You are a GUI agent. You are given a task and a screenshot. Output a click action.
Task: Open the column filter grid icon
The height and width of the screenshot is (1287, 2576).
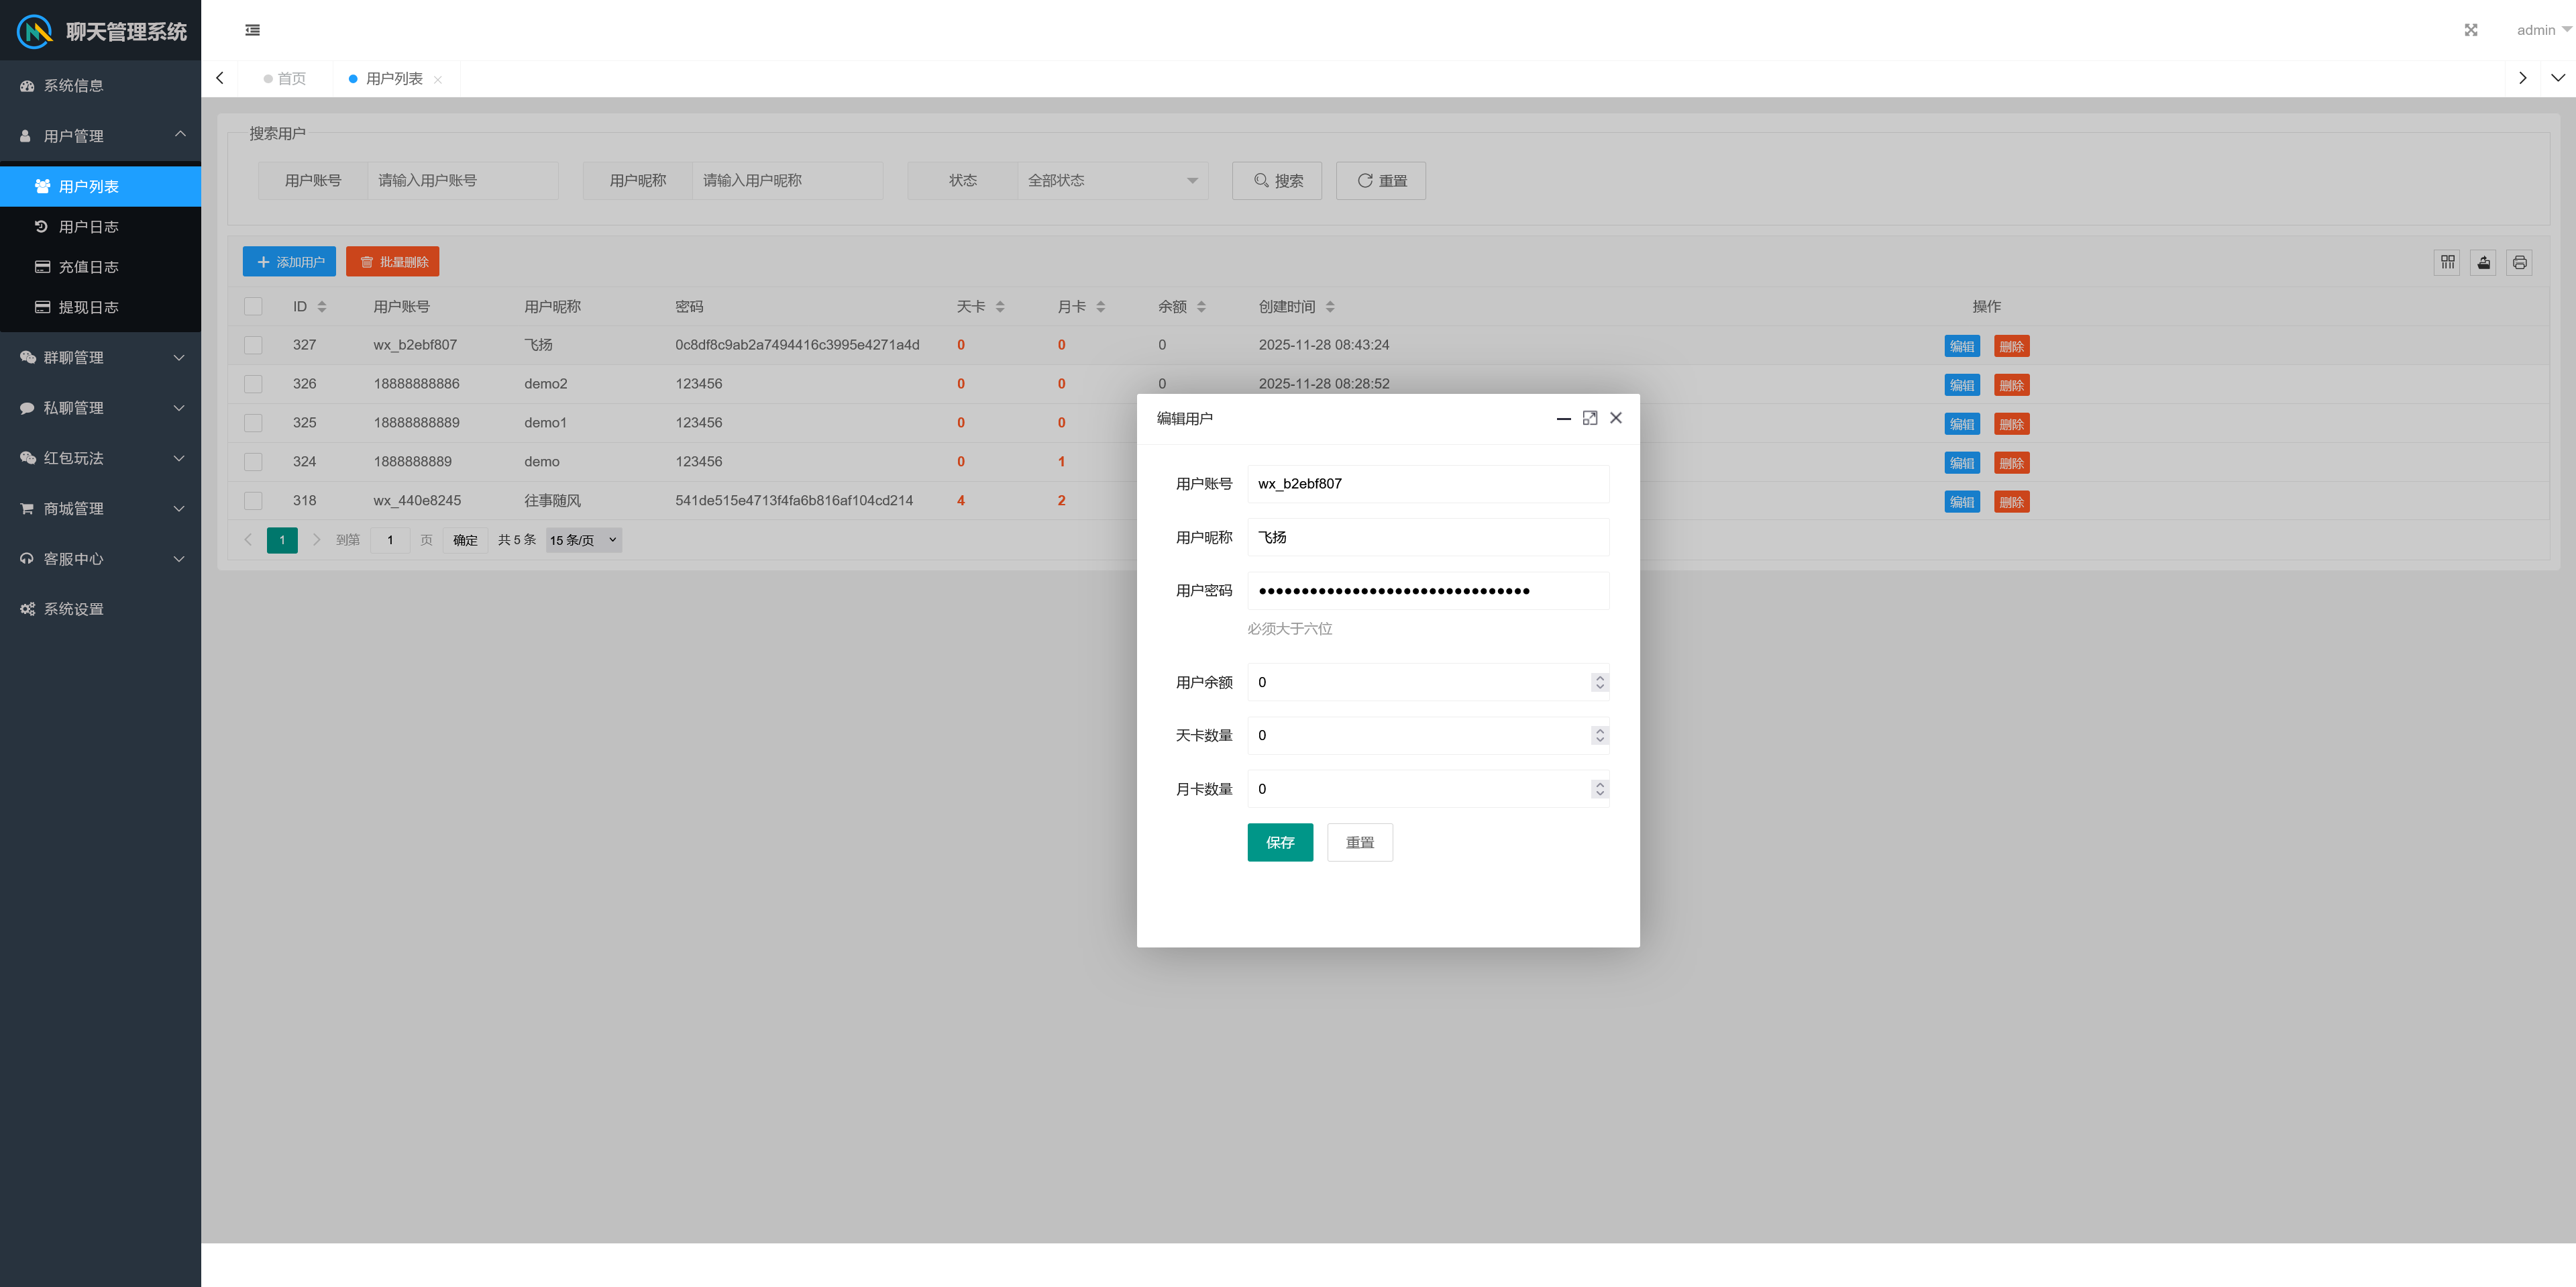[x=2447, y=262]
